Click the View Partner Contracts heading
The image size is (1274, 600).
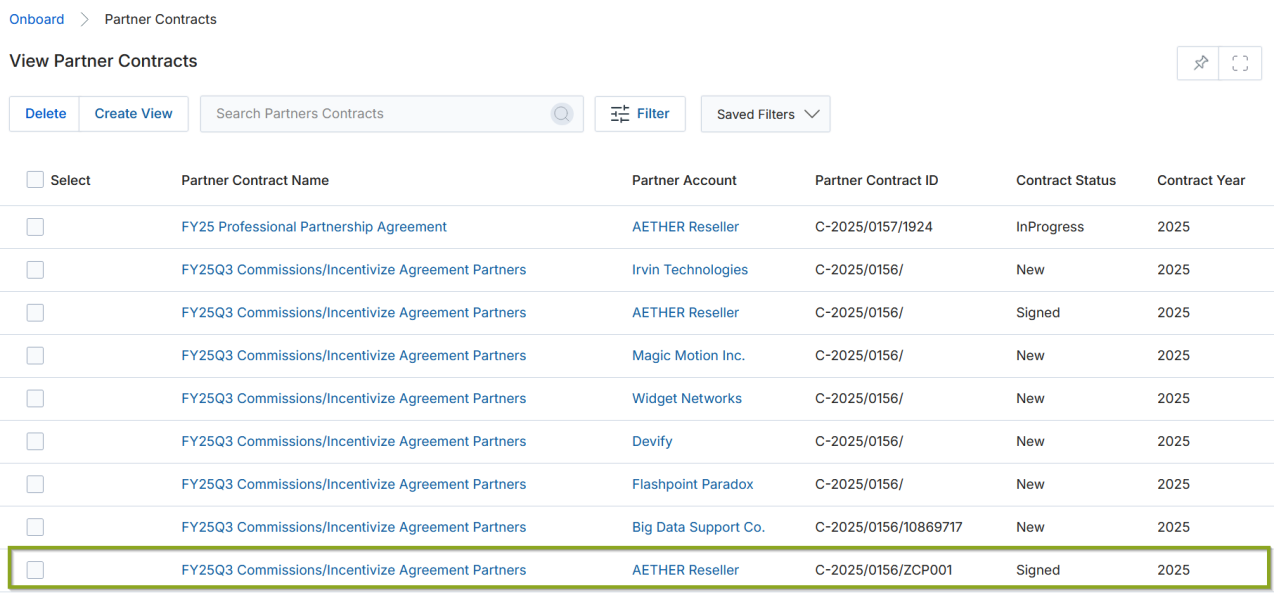(x=103, y=61)
